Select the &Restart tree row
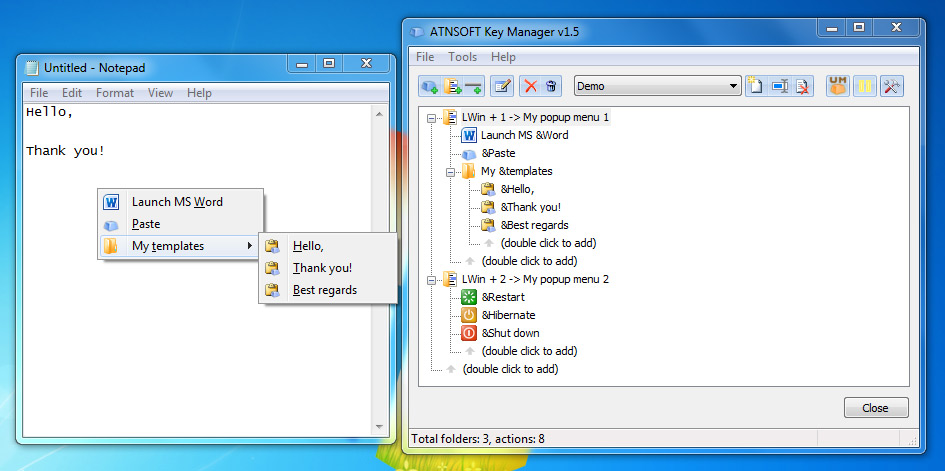This screenshot has height=471, width=945. point(503,297)
